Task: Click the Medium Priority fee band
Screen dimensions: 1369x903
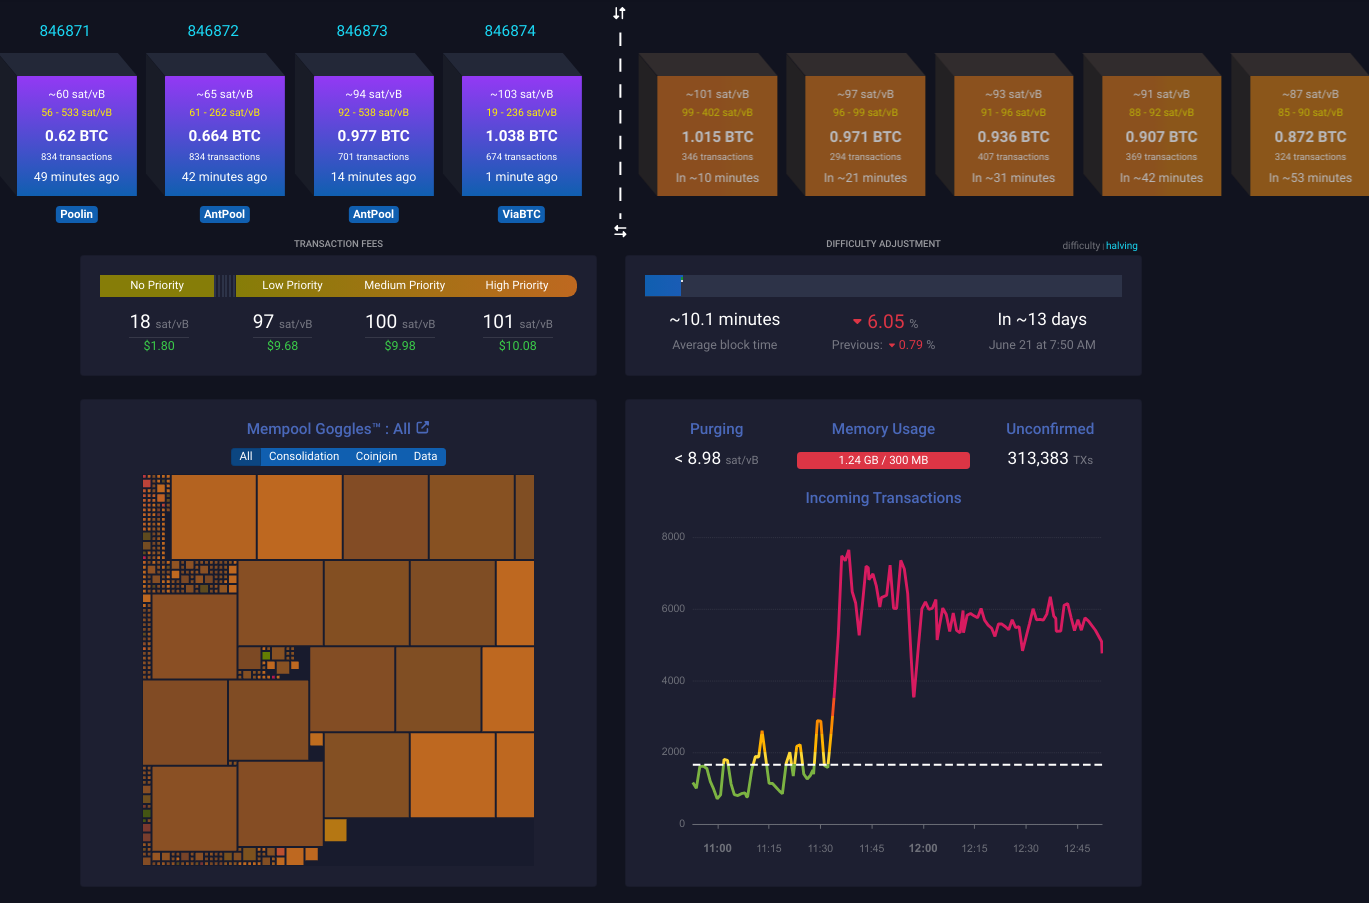Action: click(x=405, y=286)
